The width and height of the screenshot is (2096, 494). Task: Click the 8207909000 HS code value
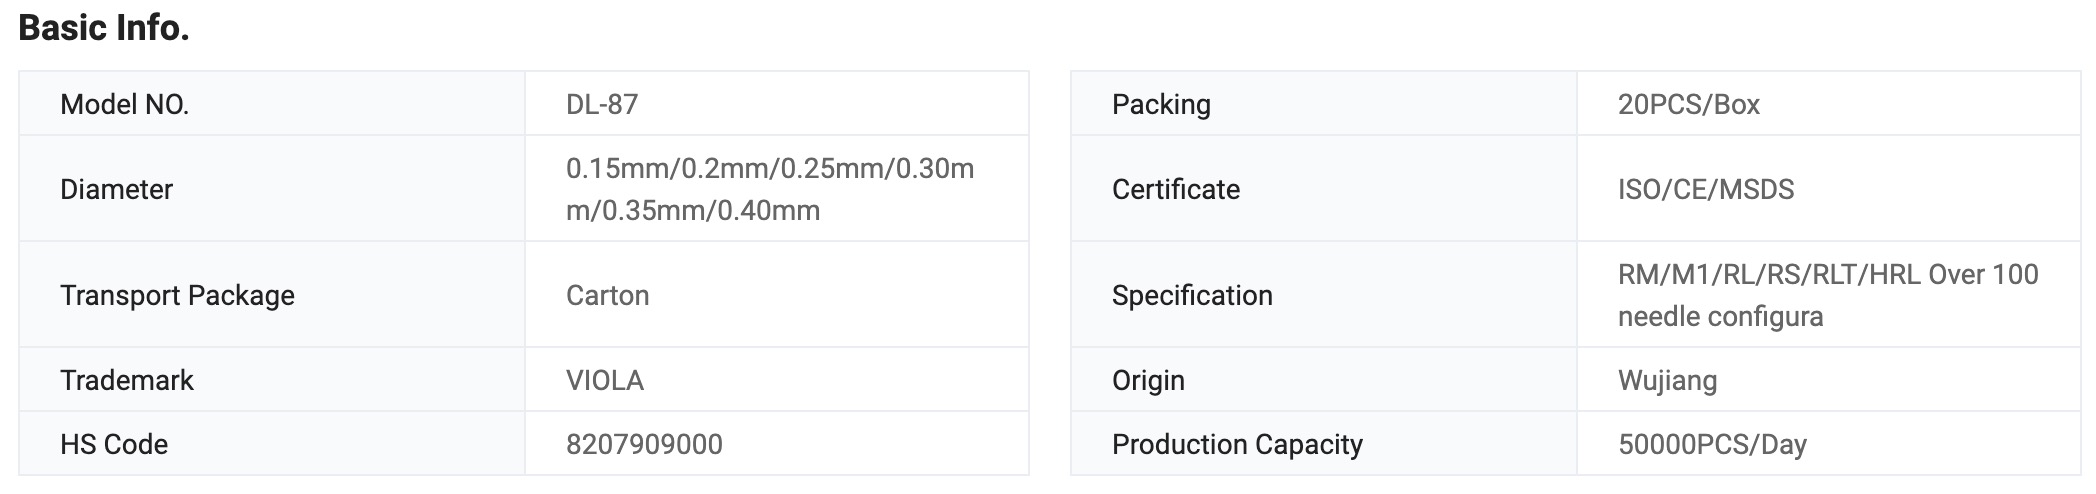tap(644, 444)
